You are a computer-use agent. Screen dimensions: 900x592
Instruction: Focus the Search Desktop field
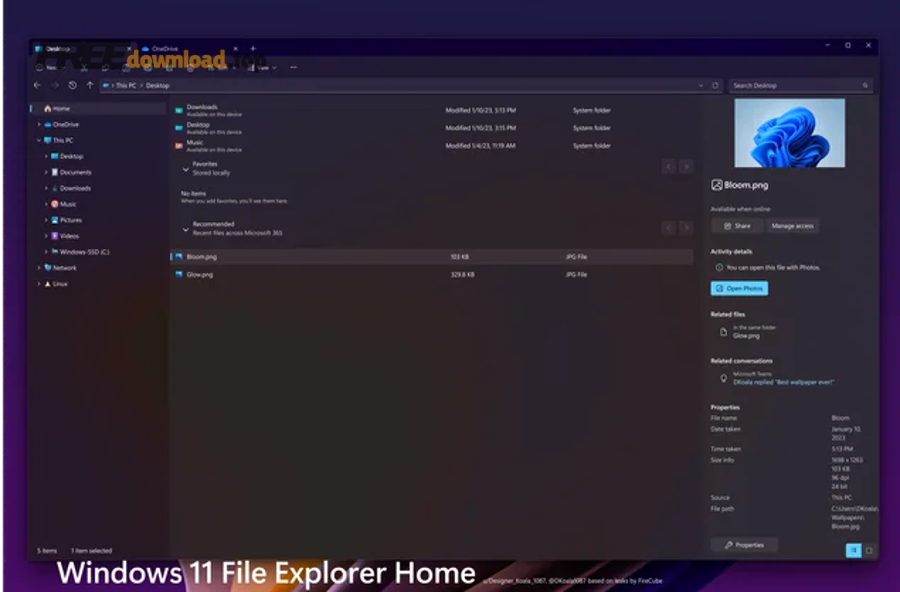(801, 86)
